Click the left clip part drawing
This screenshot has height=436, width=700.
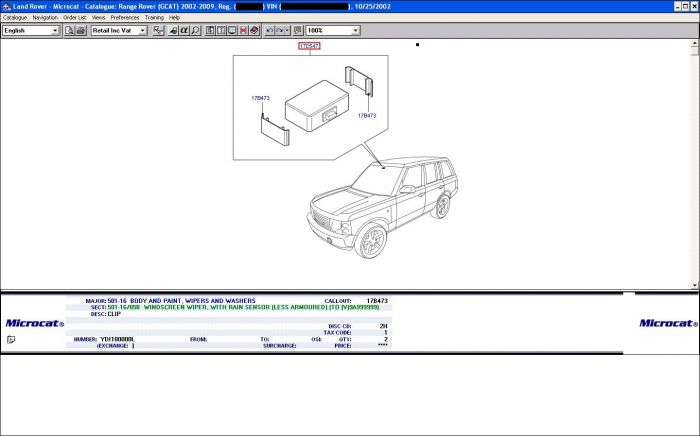click(x=275, y=130)
